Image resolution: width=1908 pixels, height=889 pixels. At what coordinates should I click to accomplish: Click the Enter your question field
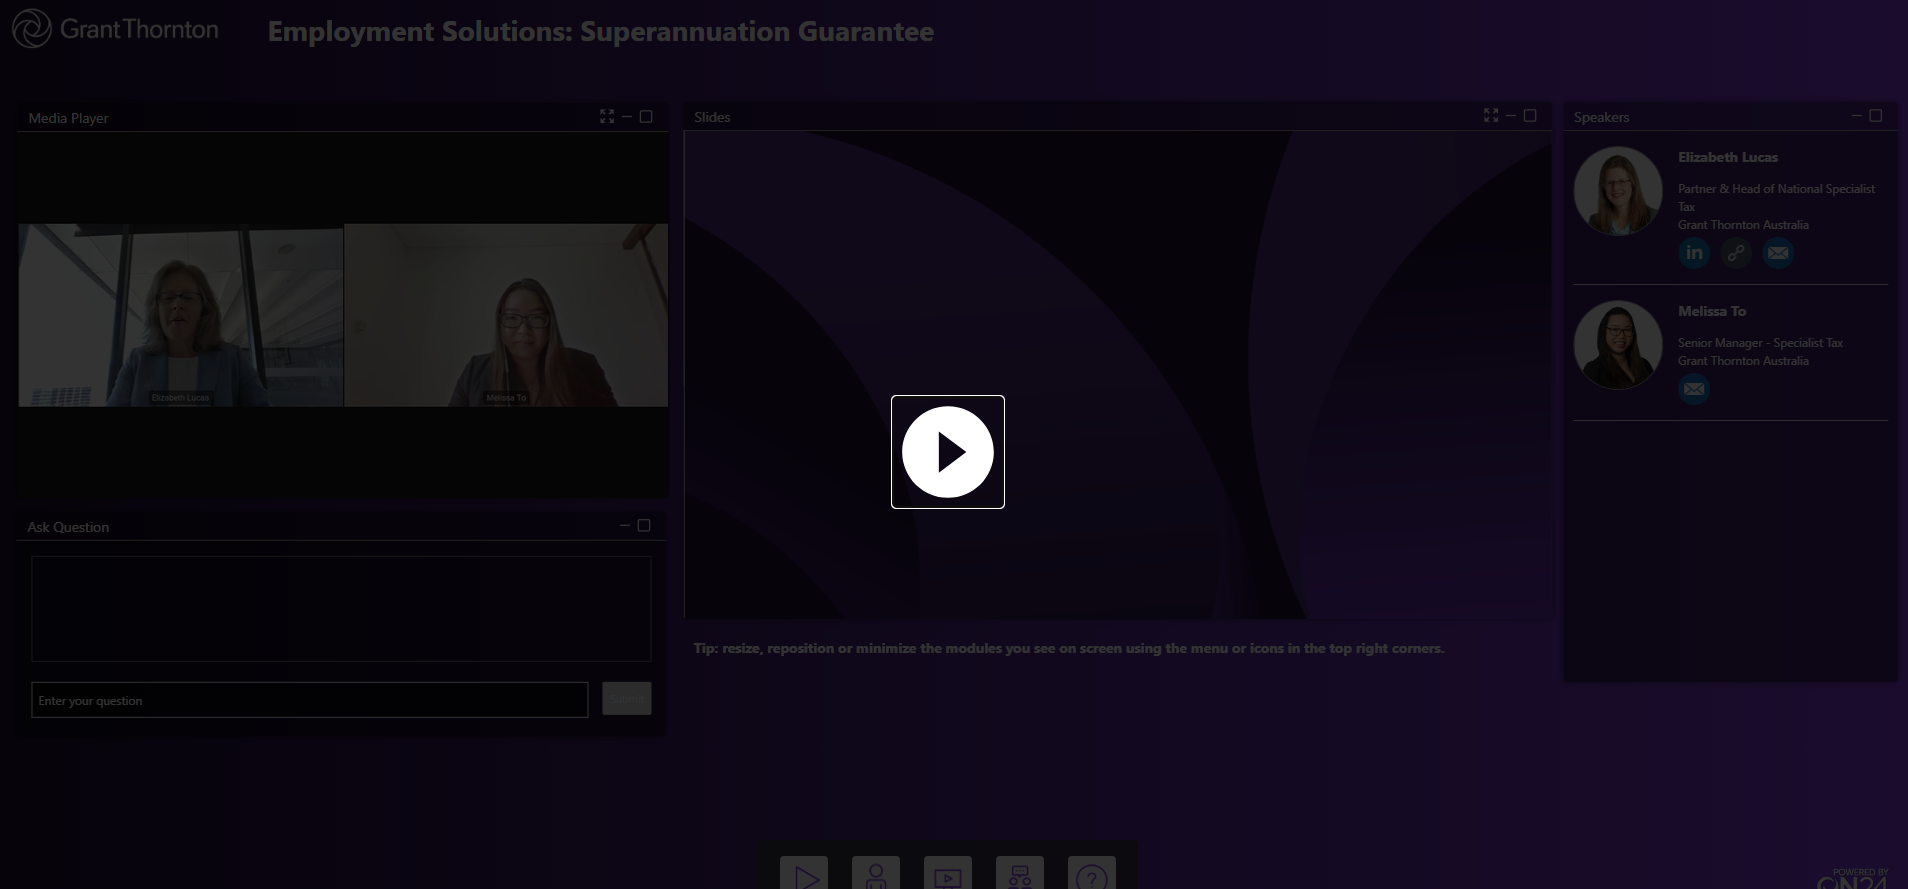click(309, 700)
